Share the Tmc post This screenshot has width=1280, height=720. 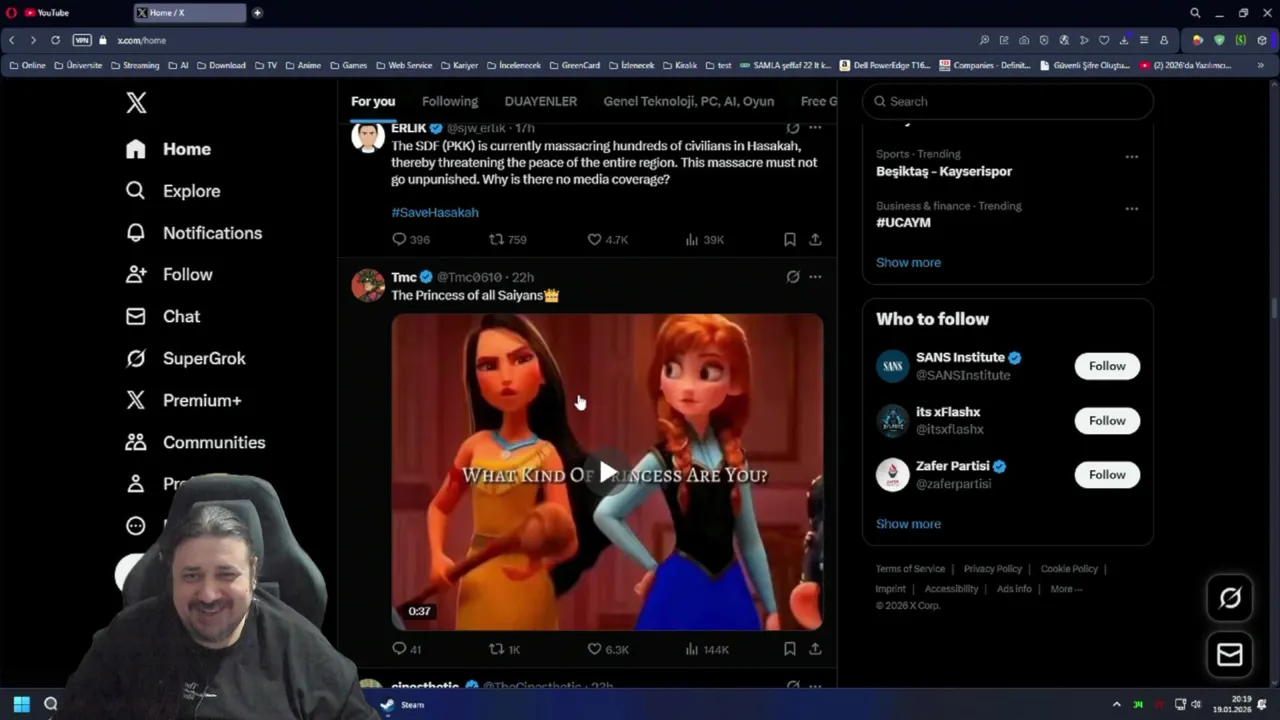click(815, 649)
